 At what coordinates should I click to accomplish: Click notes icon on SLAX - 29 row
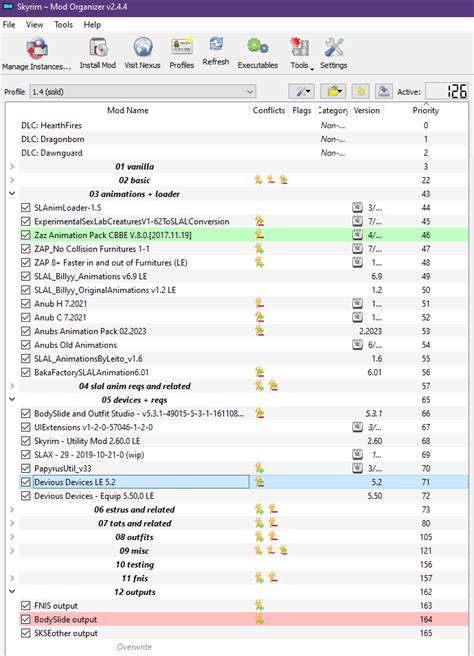click(357, 454)
